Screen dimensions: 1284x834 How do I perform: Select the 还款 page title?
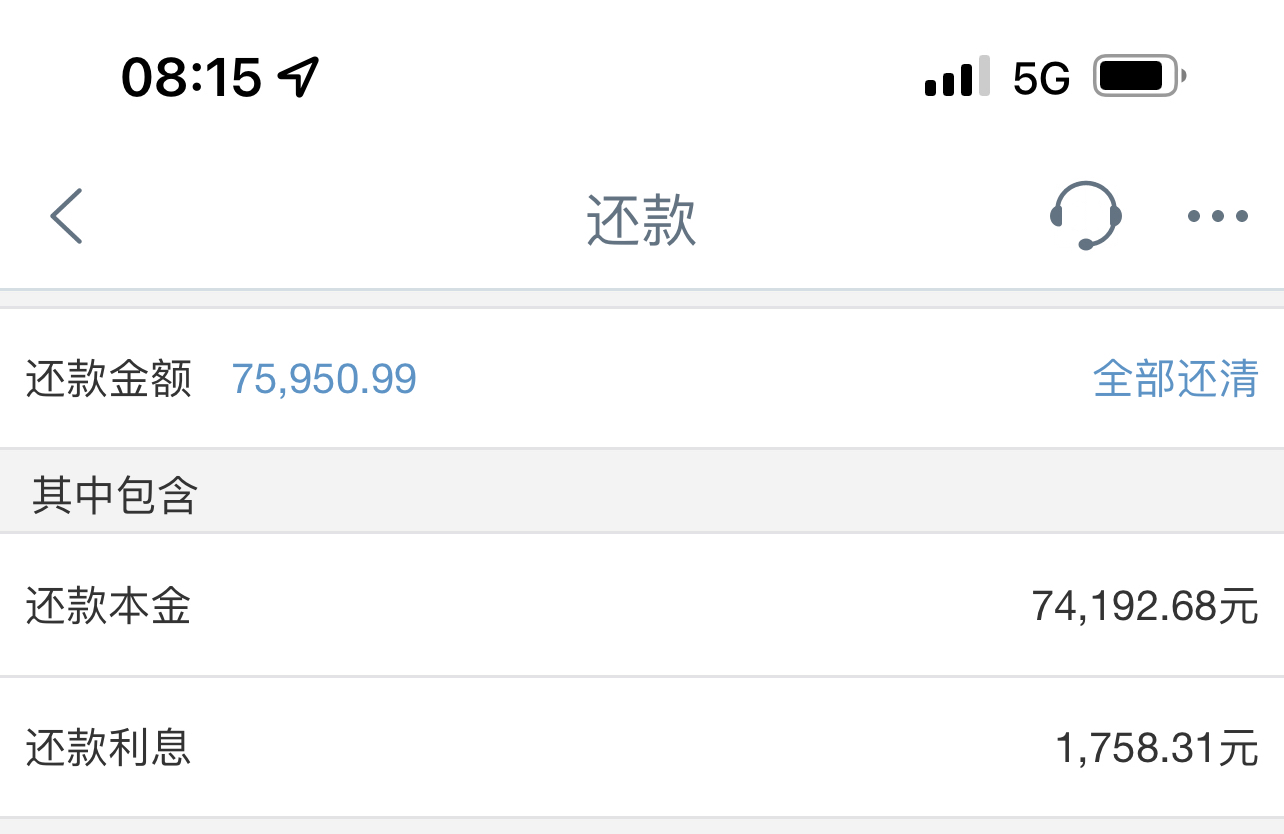pos(641,220)
